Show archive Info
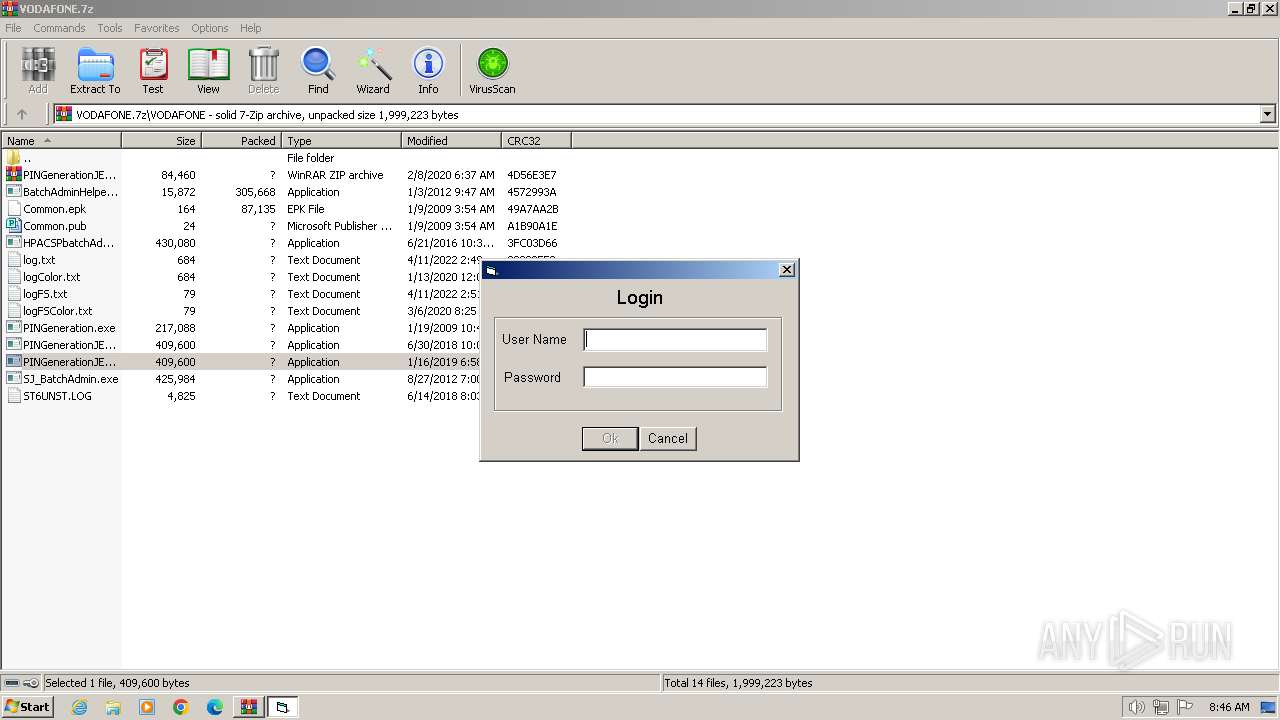Viewport: 1280px width, 720px height. (428, 71)
